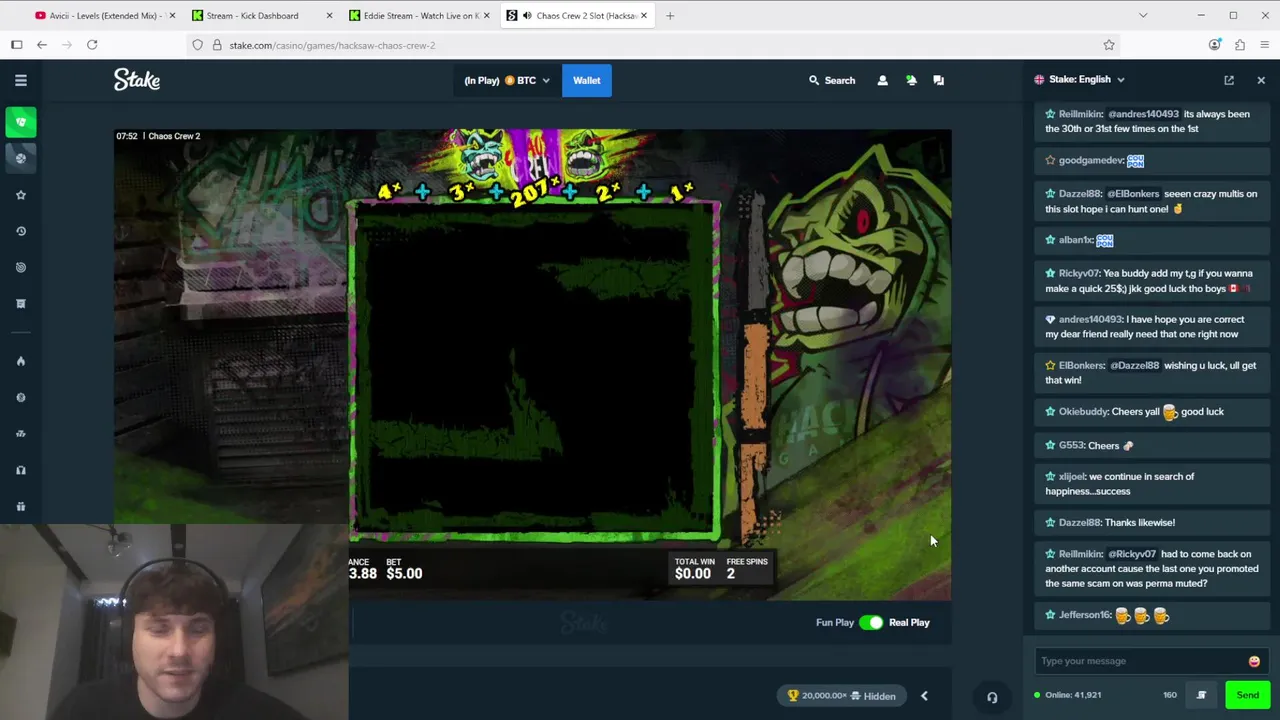
Task: Open the Stake hamburger menu
Action: [x=21, y=80]
